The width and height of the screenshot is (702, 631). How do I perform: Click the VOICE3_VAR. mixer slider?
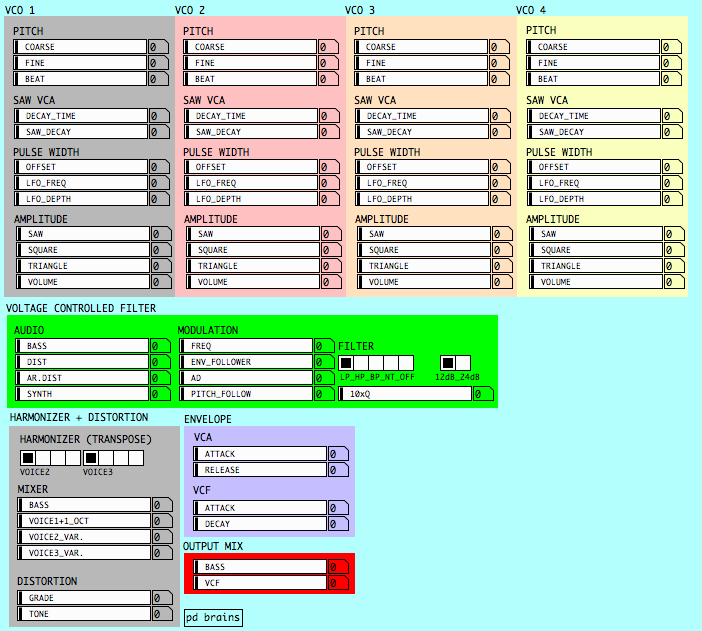pos(84,553)
